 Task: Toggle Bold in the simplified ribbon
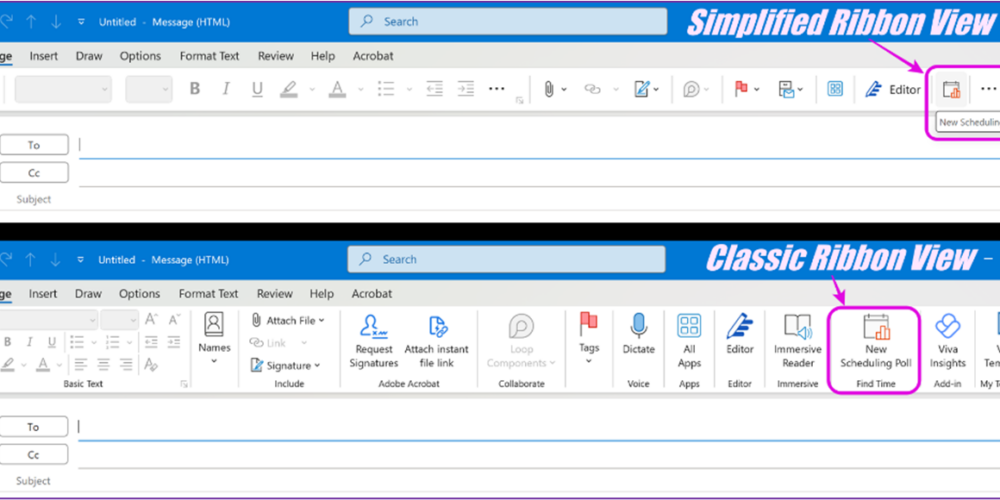[x=195, y=90]
